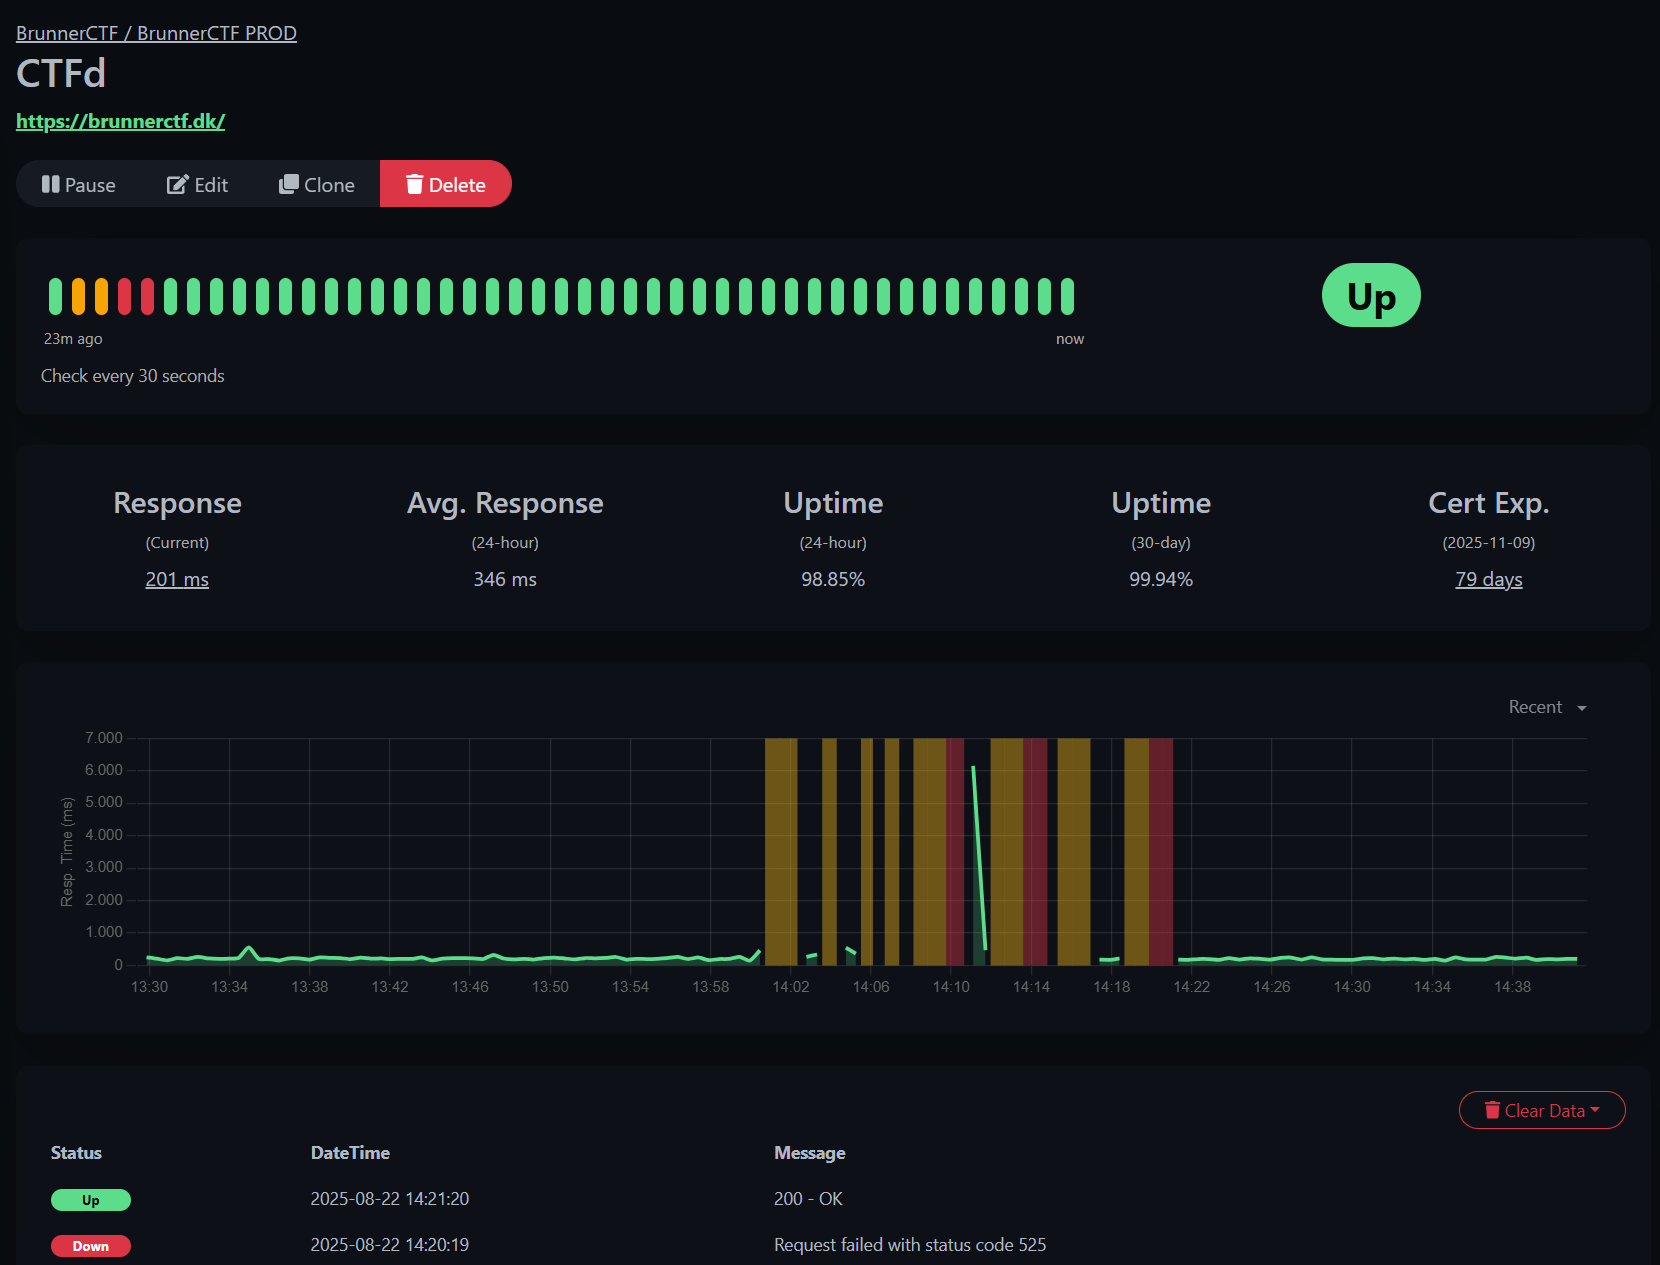Click the Pause button
The width and height of the screenshot is (1660, 1265).
point(78,184)
